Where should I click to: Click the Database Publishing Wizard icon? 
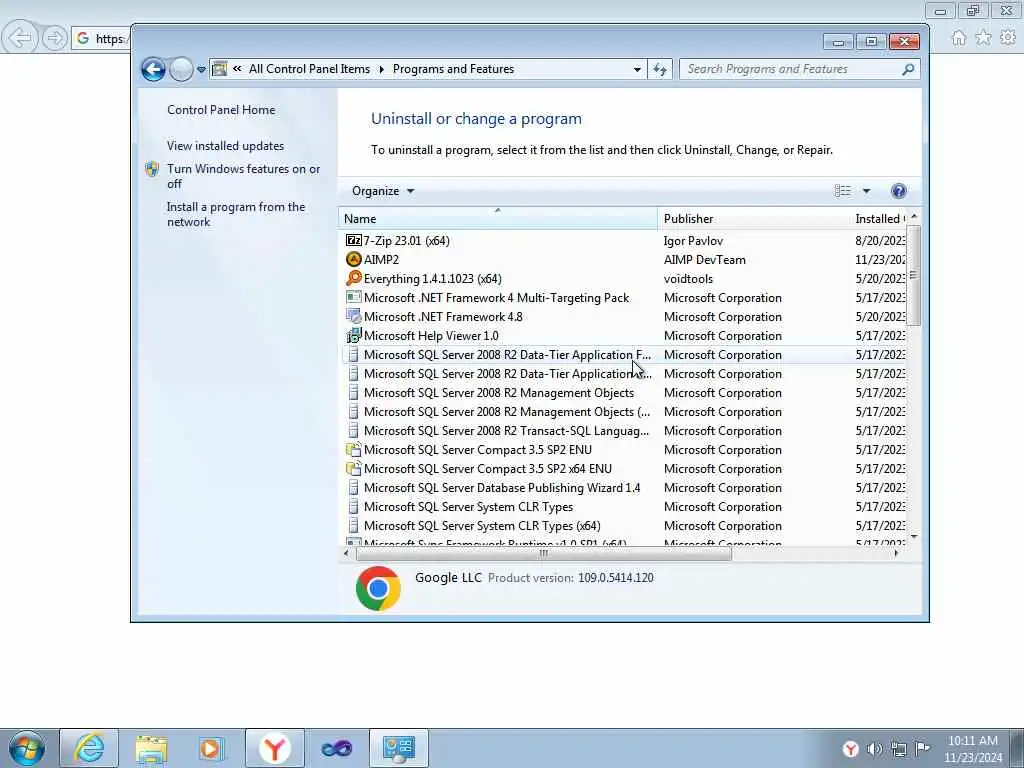[353, 487]
